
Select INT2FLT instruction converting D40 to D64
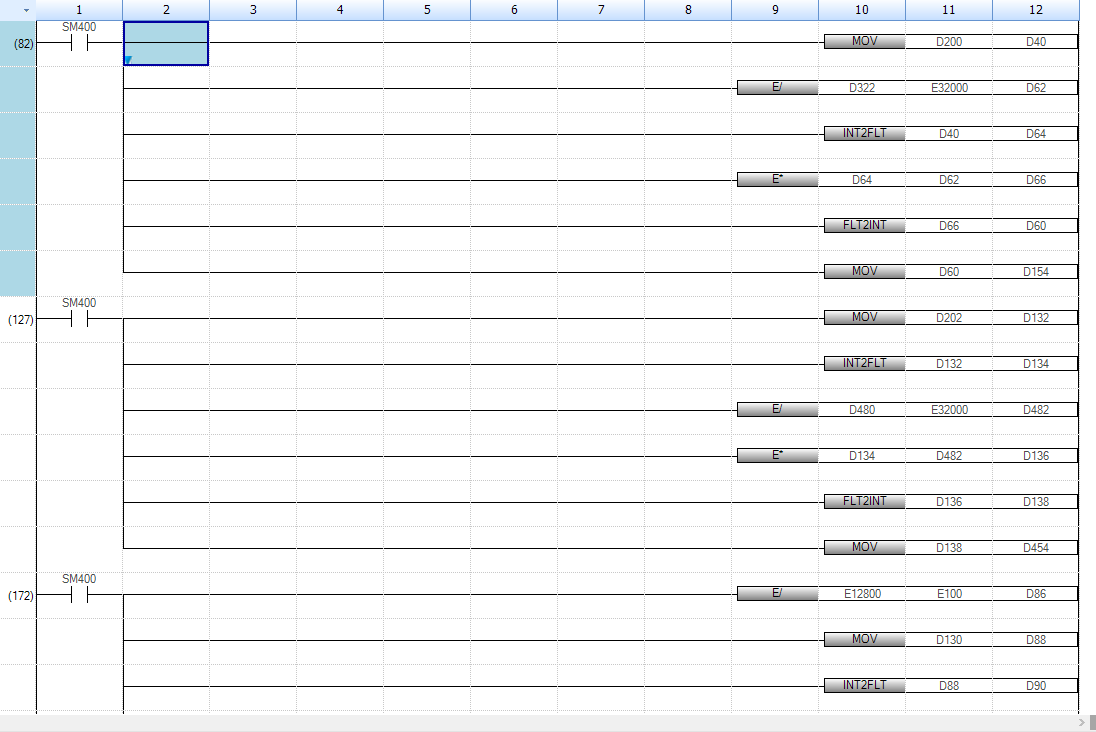864,134
